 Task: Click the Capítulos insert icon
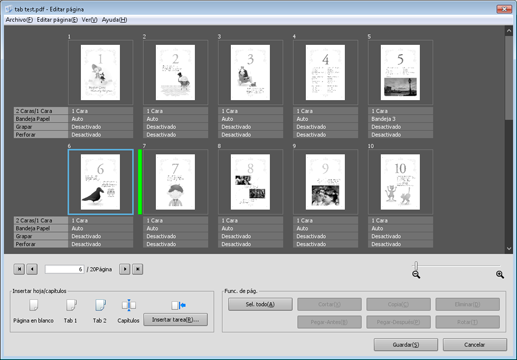pos(129,305)
